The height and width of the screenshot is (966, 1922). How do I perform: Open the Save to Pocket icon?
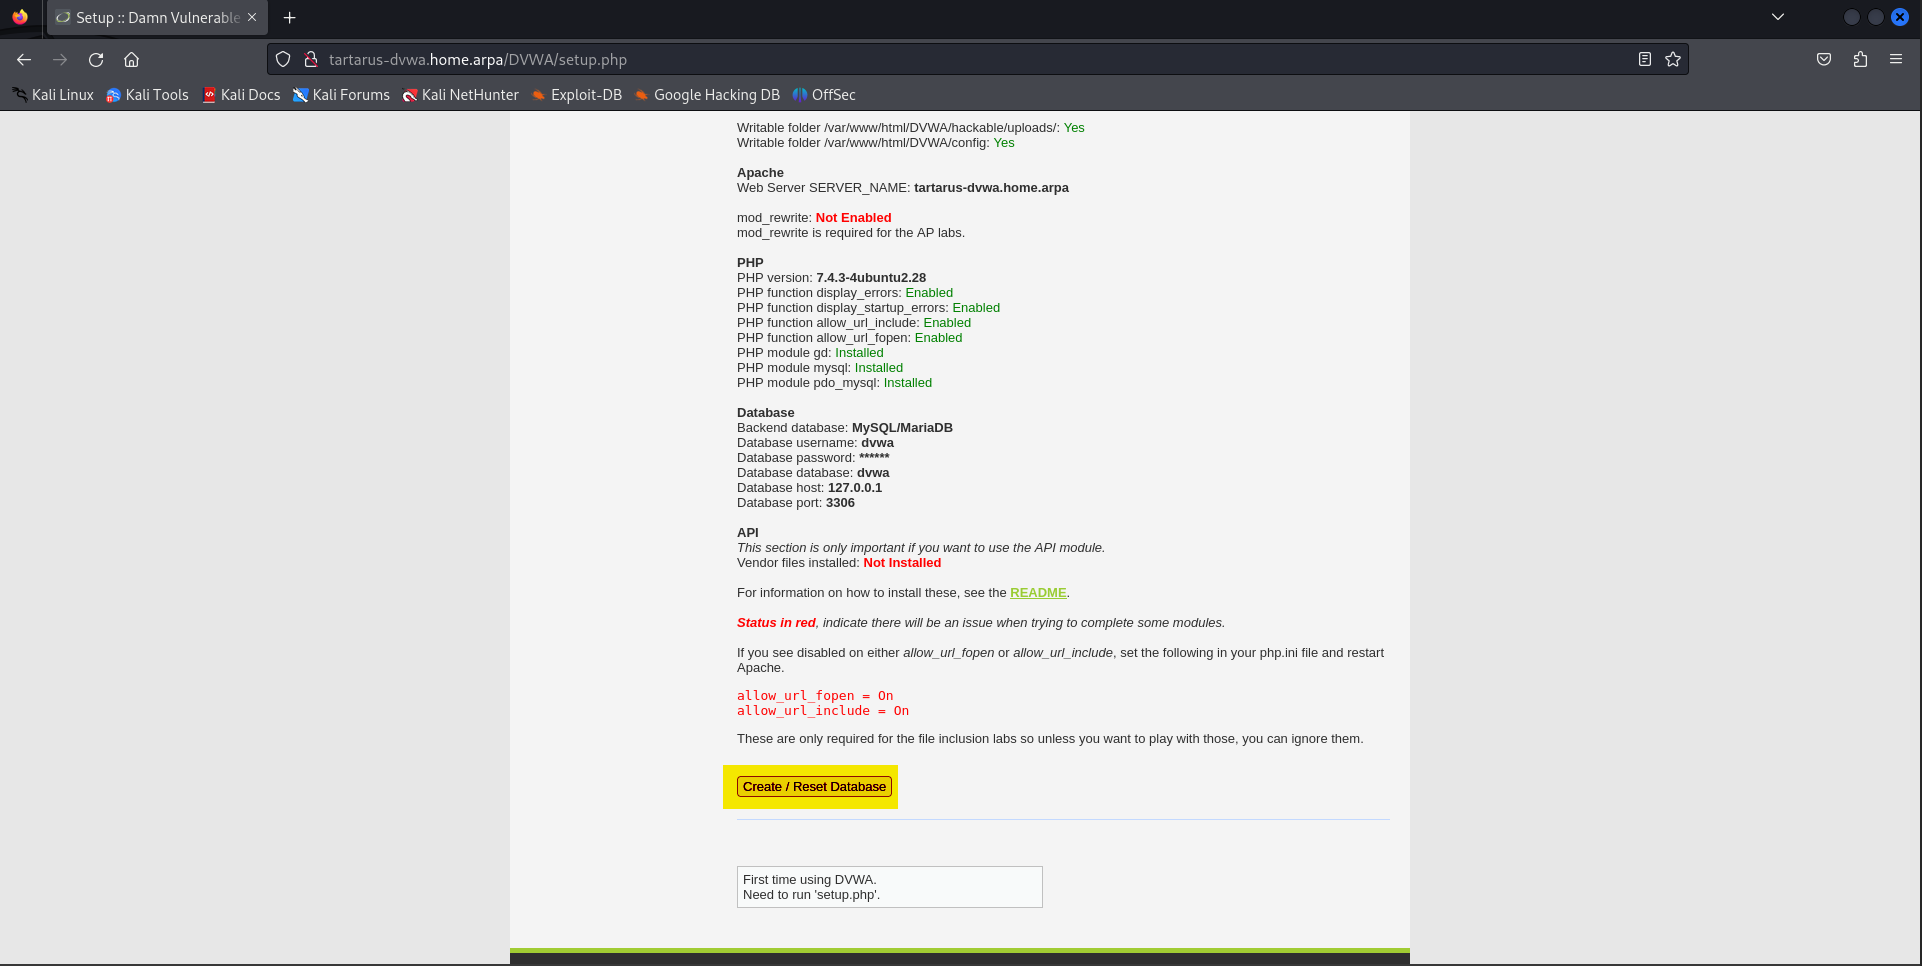(x=1824, y=60)
